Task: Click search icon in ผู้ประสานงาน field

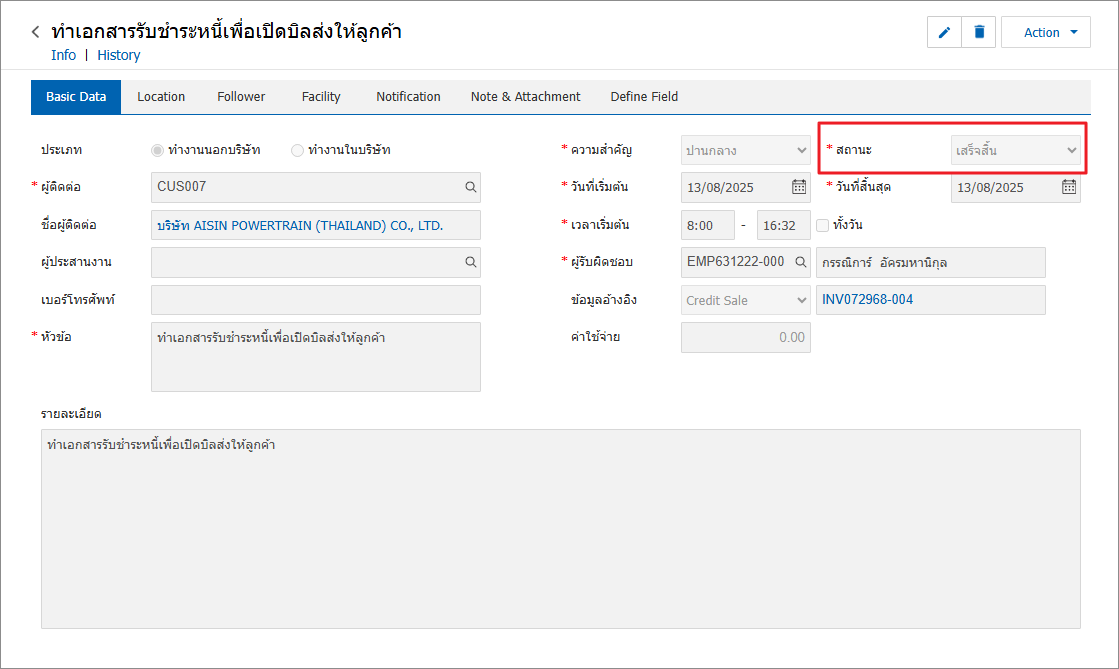Action: click(470, 262)
